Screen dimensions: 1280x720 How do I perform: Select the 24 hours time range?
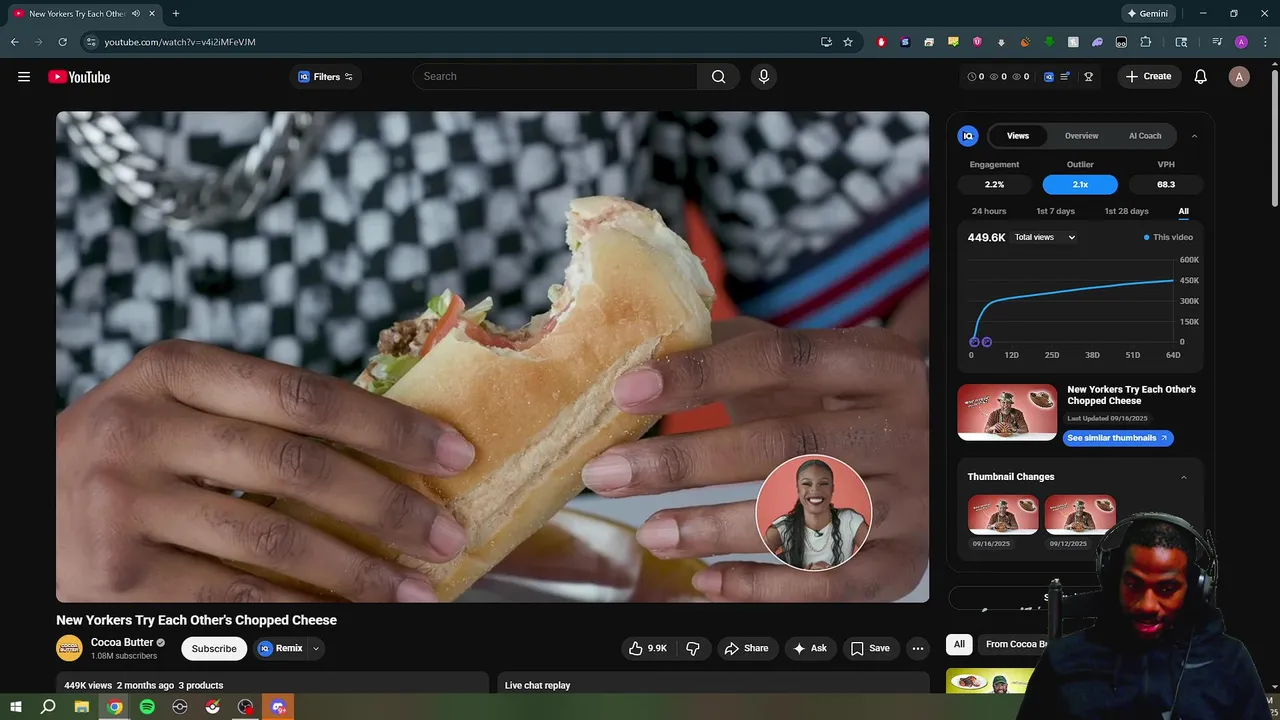coord(989,211)
